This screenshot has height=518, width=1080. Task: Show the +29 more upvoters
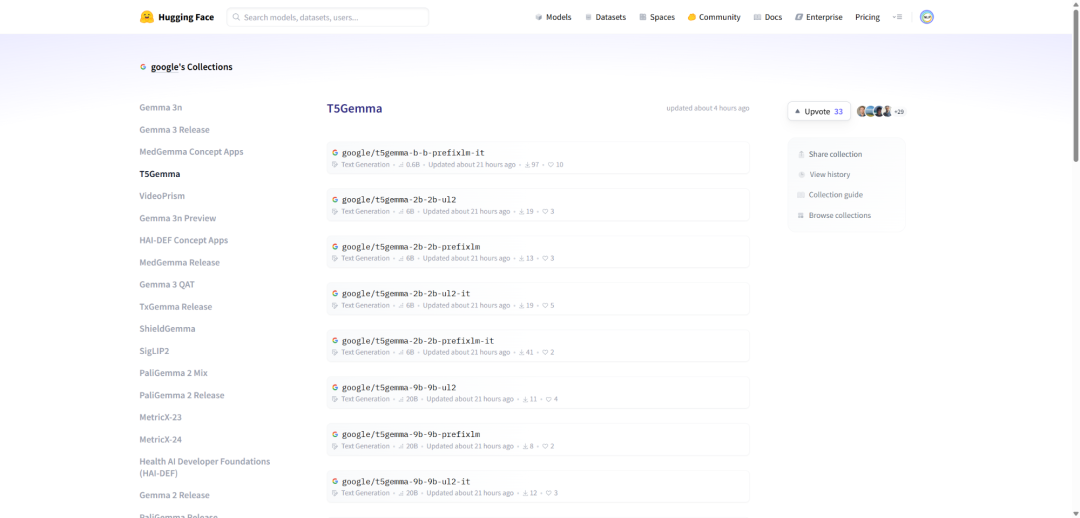(x=899, y=112)
